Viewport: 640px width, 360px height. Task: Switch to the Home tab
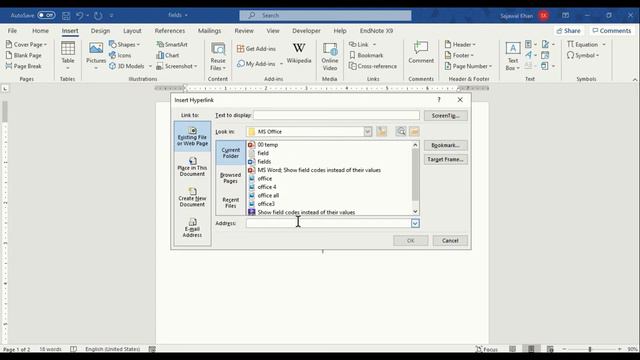click(40, 31)
